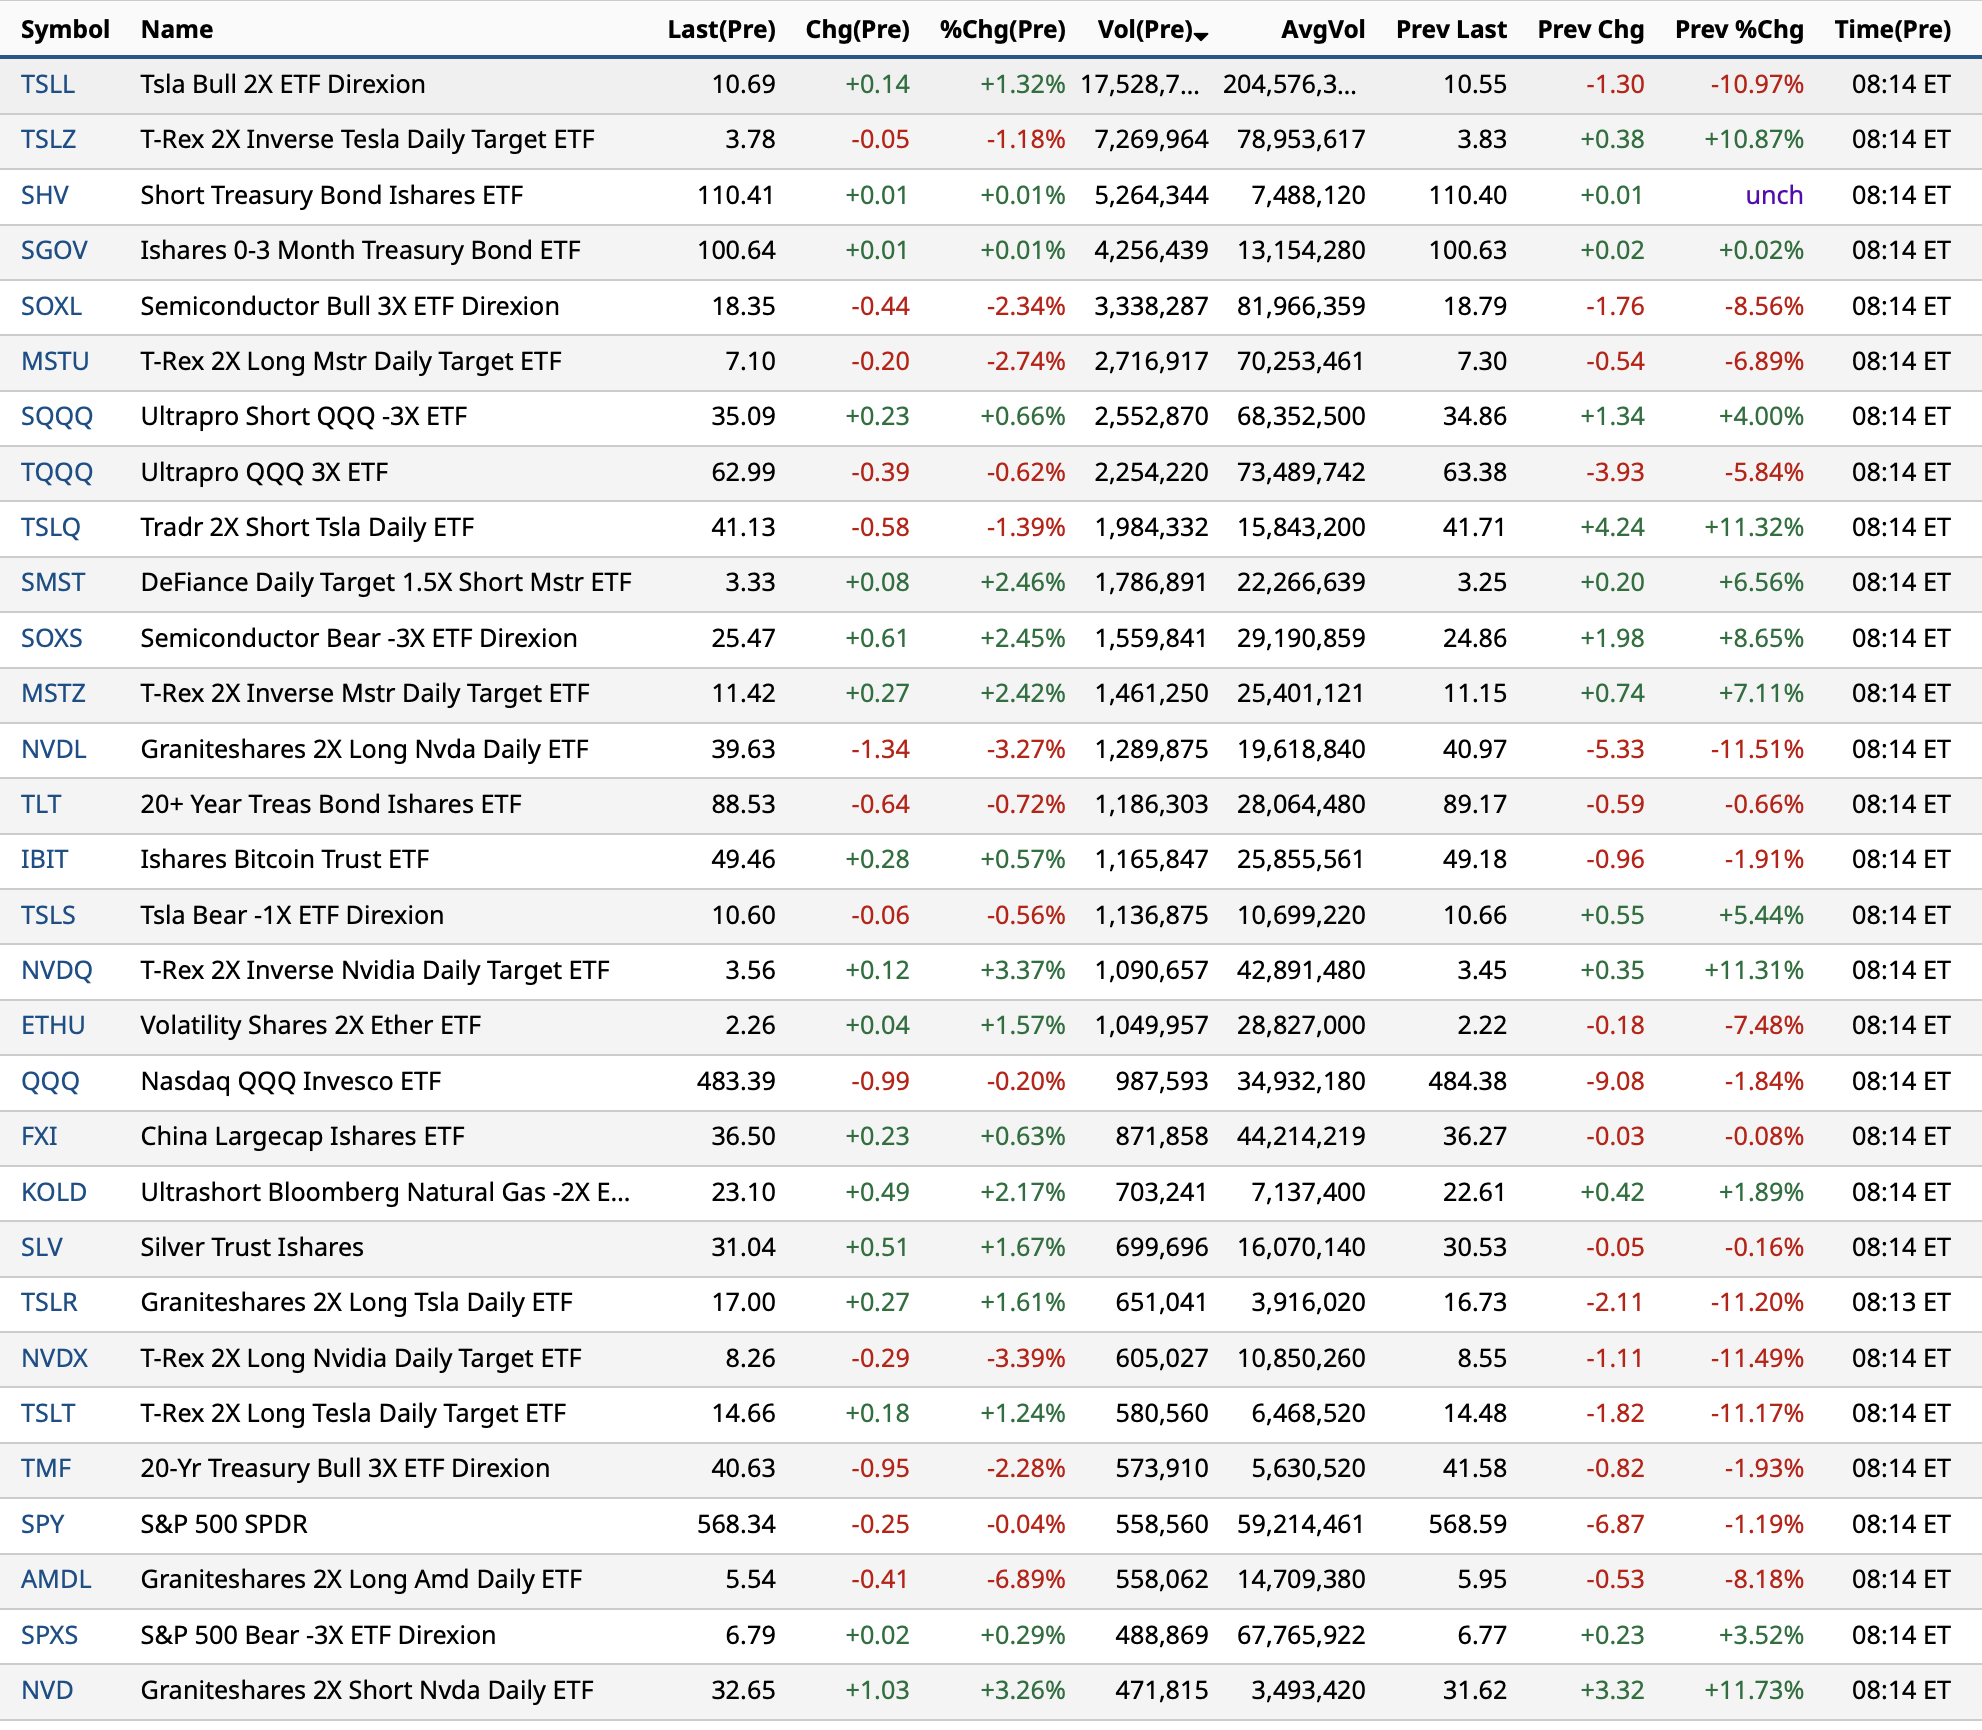The width and height of the screenshot is (1982, 1730).
Task: Open the NVDL symbol link
Action: point(54,749)
